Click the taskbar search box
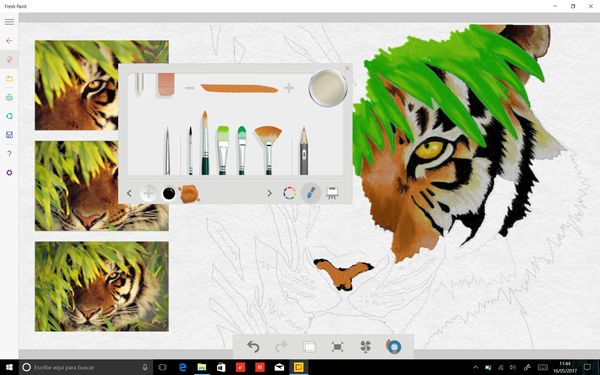The image size is (600, 375). 86,367
